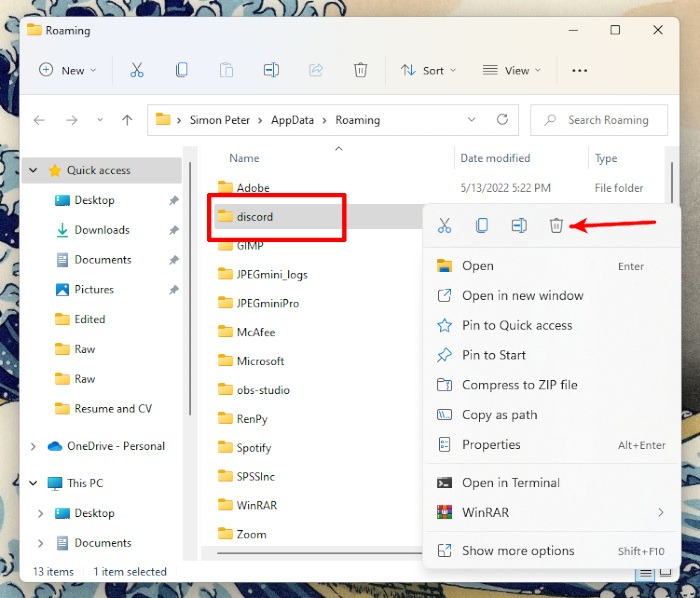Switch to details view icon in status bar
700x598 pixels.
click(x=646, y=573)
